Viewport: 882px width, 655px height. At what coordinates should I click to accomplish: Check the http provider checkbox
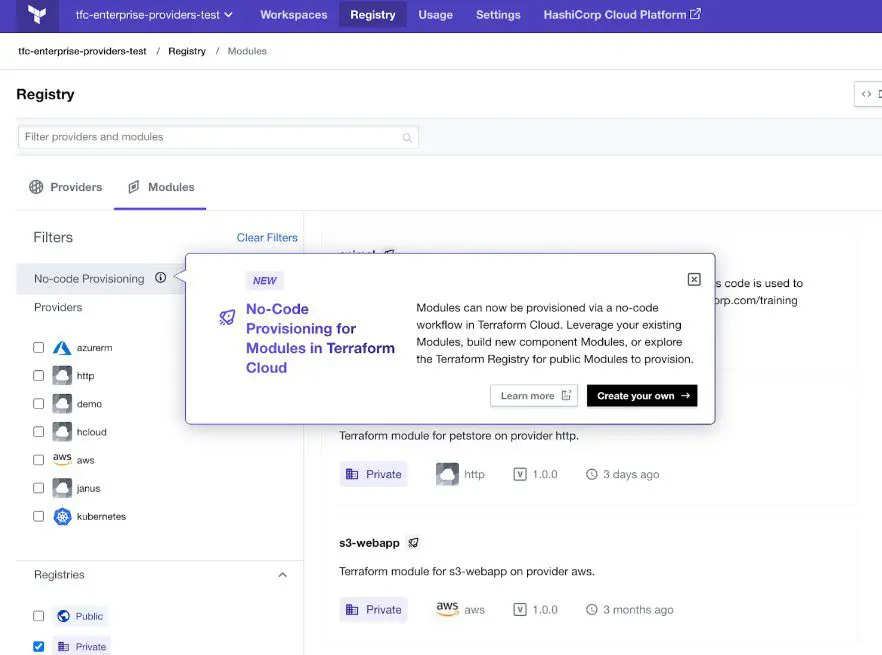click(38, 376)
